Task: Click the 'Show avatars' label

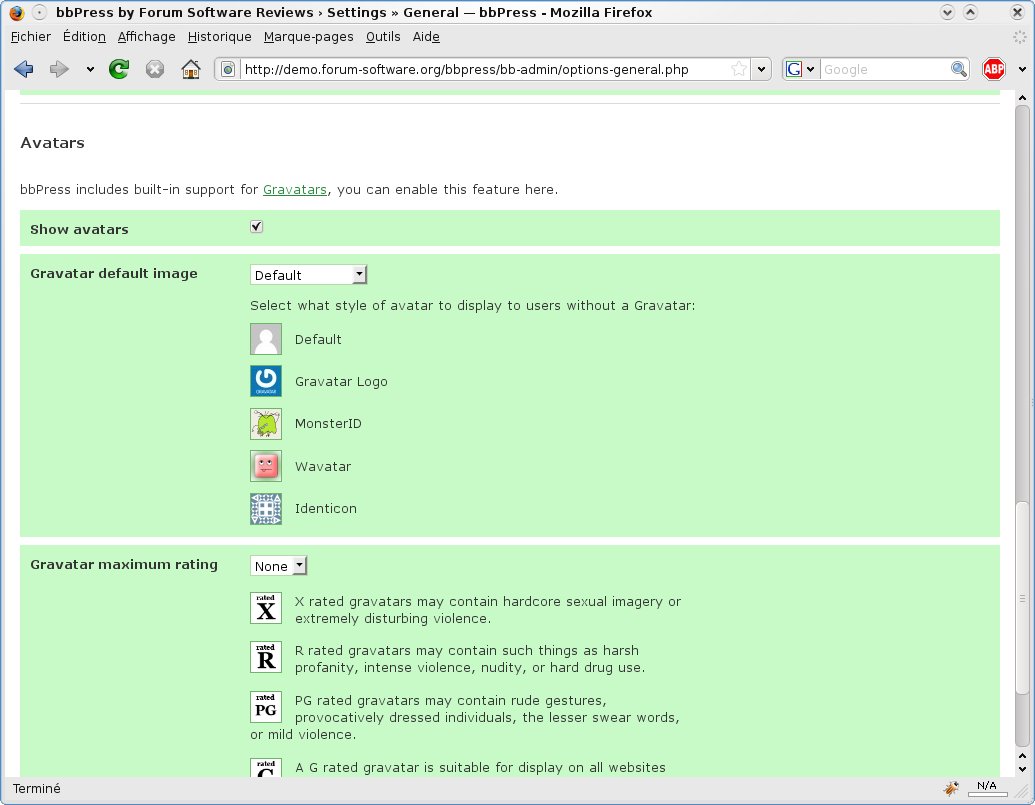Action: [x=79, y=230]
